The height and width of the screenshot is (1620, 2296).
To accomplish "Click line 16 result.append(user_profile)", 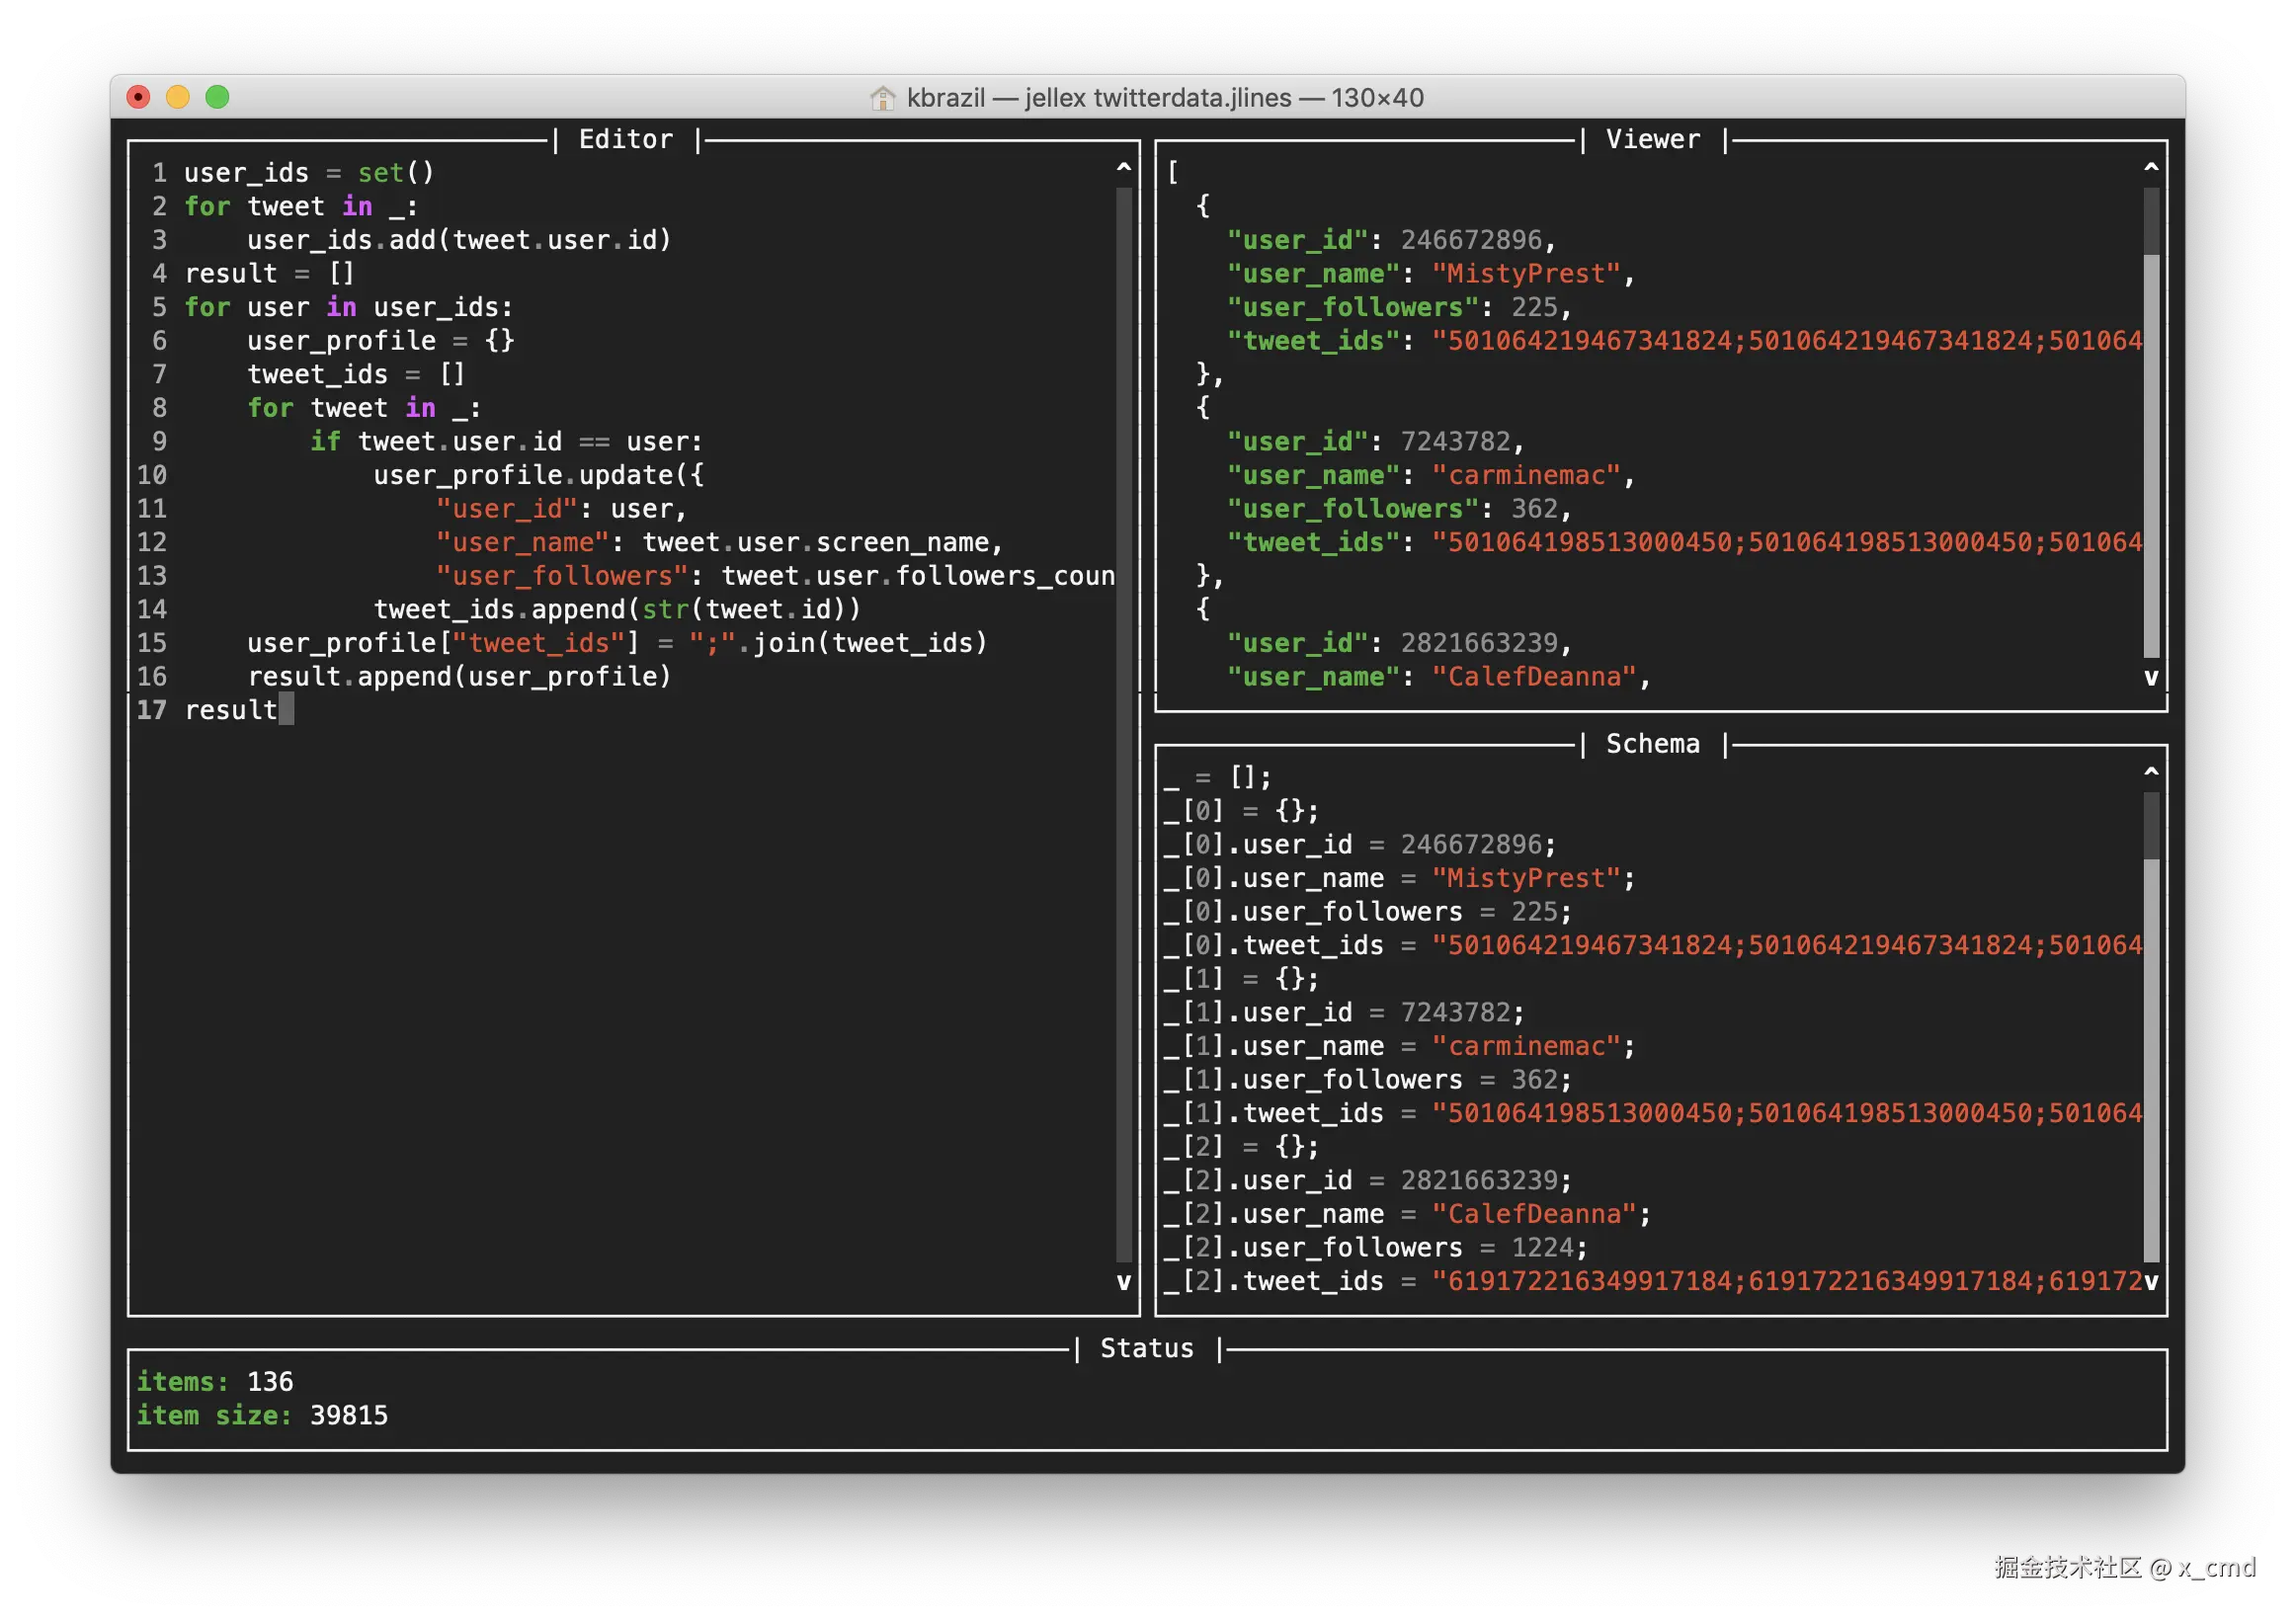I will [459, 677].
